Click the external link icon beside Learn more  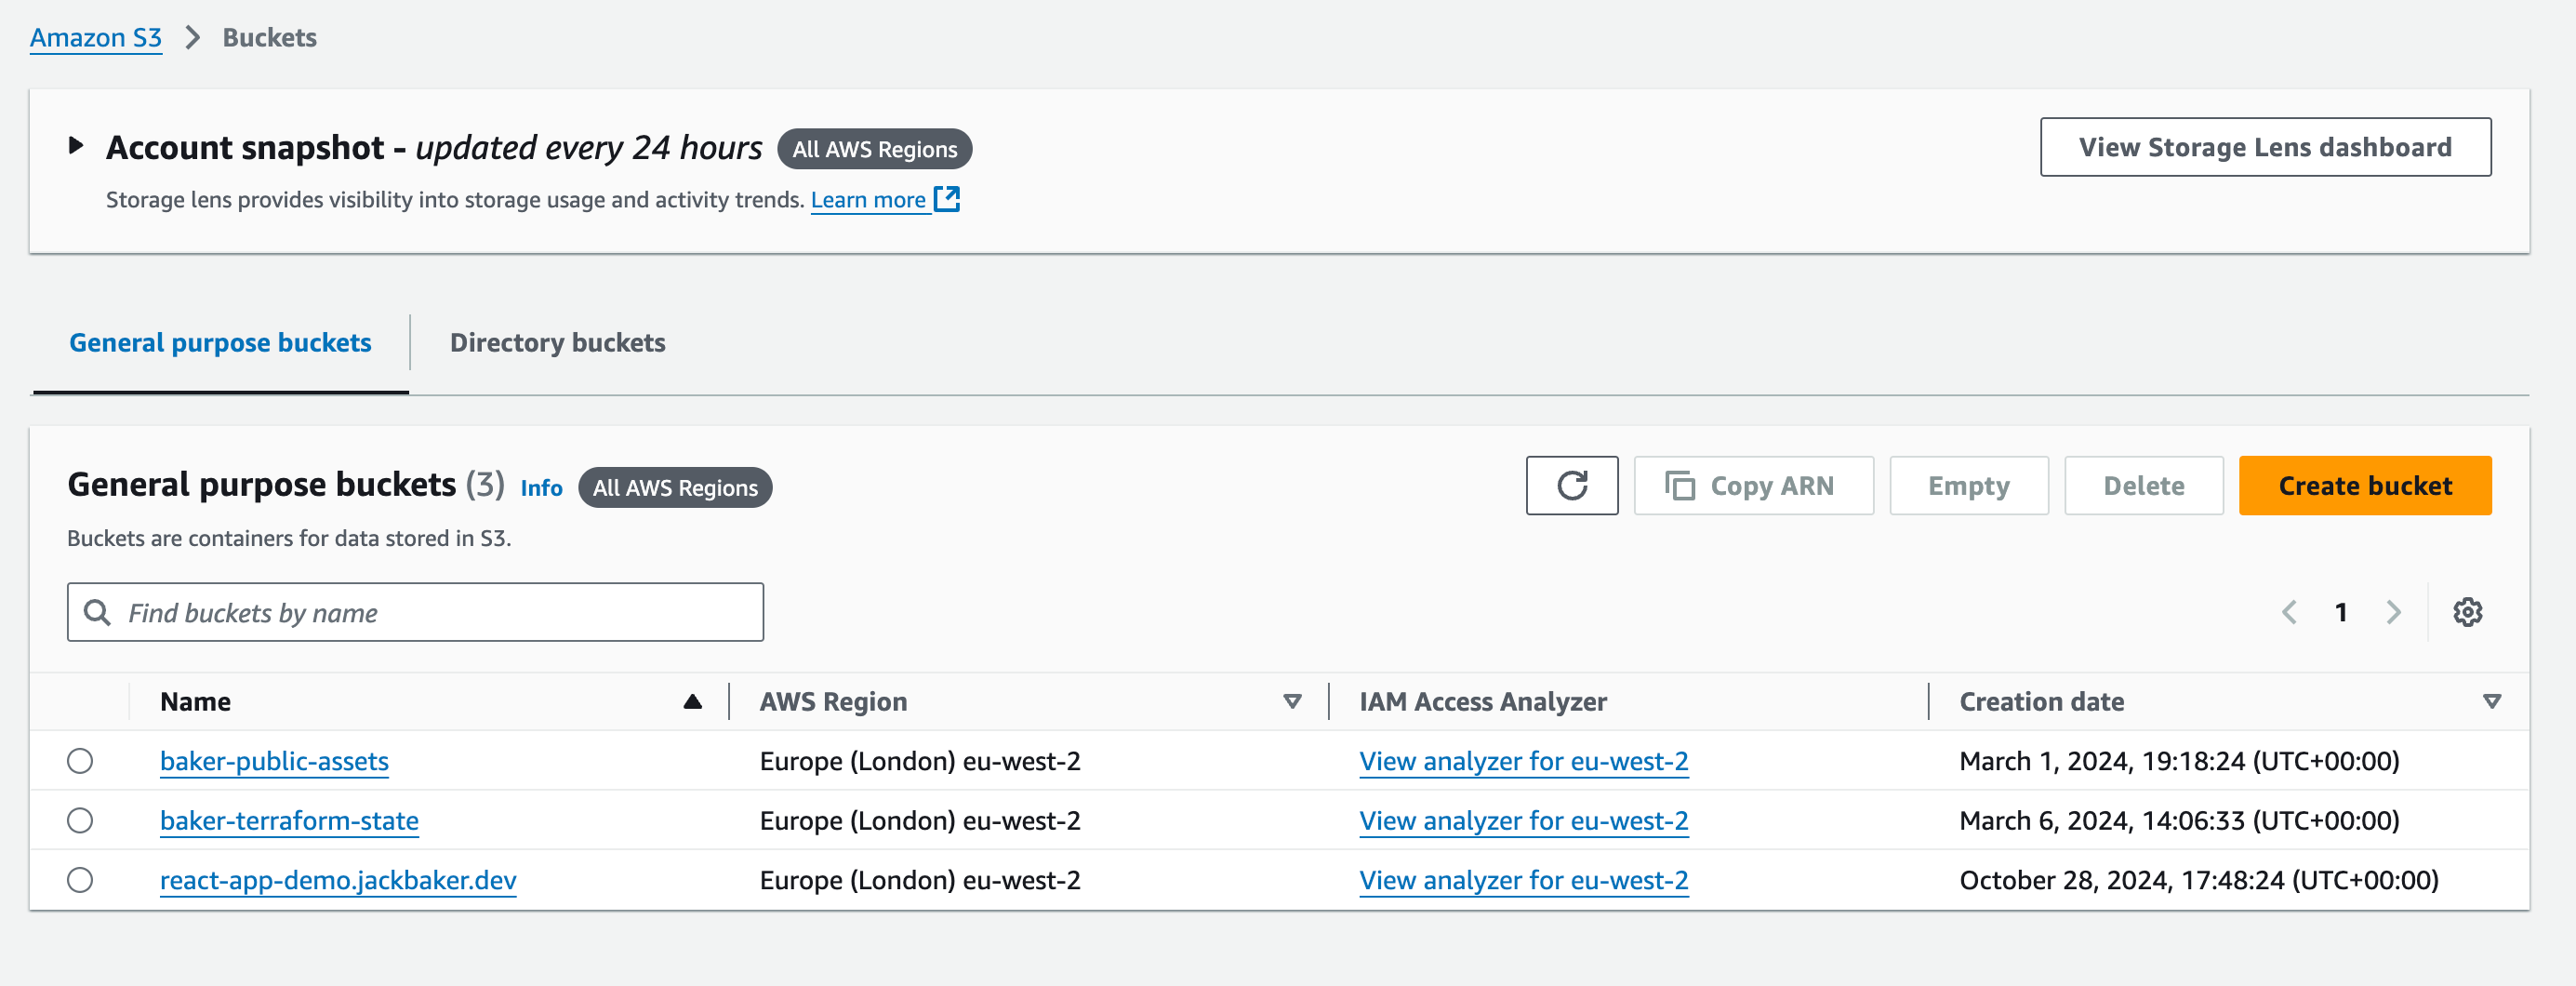946,199
